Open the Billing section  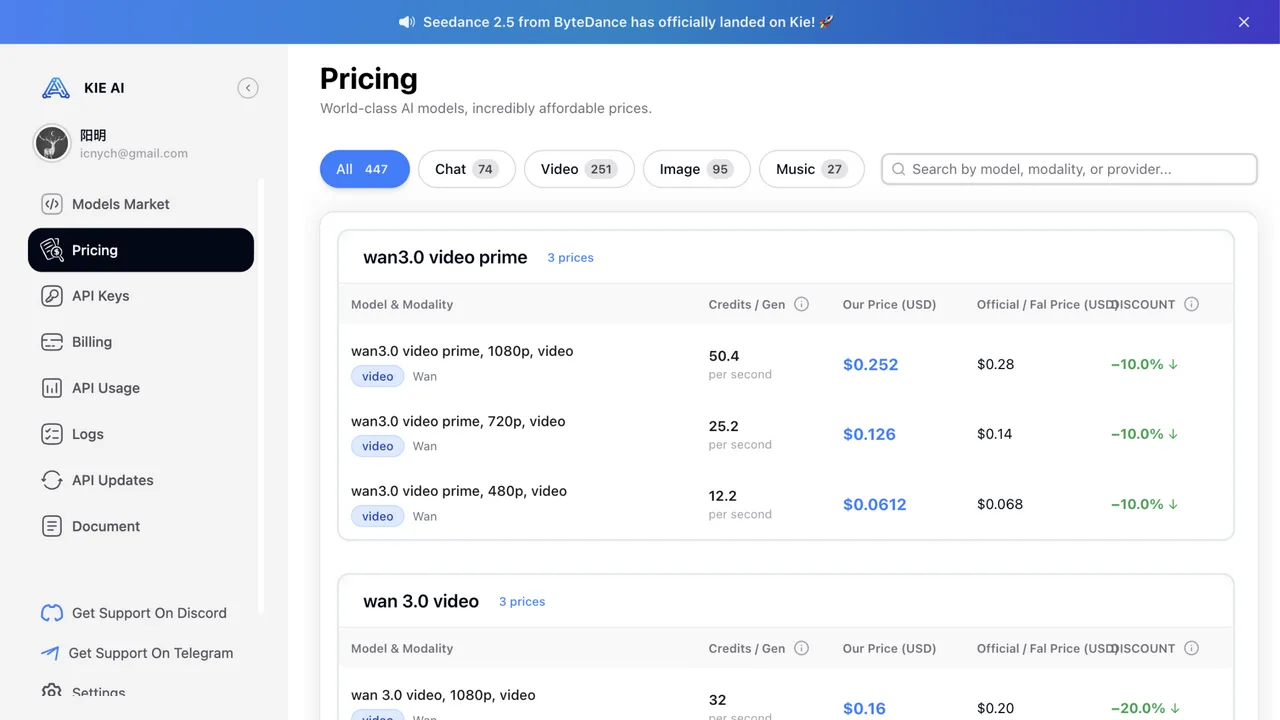click(x=141, y=342)
